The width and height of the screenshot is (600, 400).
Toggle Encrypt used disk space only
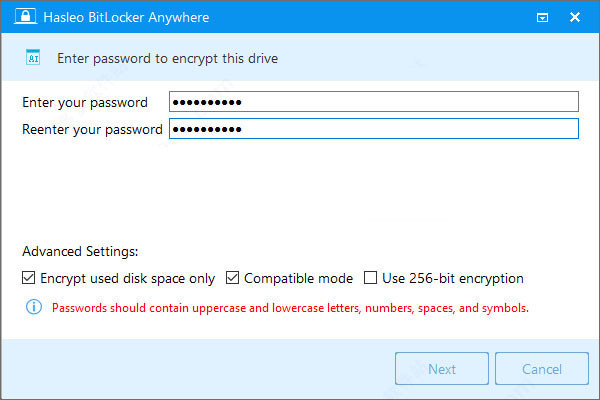28,278
